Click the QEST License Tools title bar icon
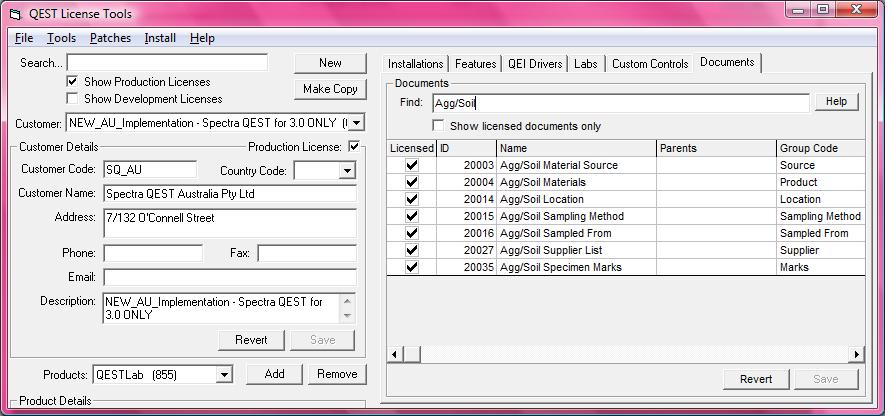 tap(13, 14)
